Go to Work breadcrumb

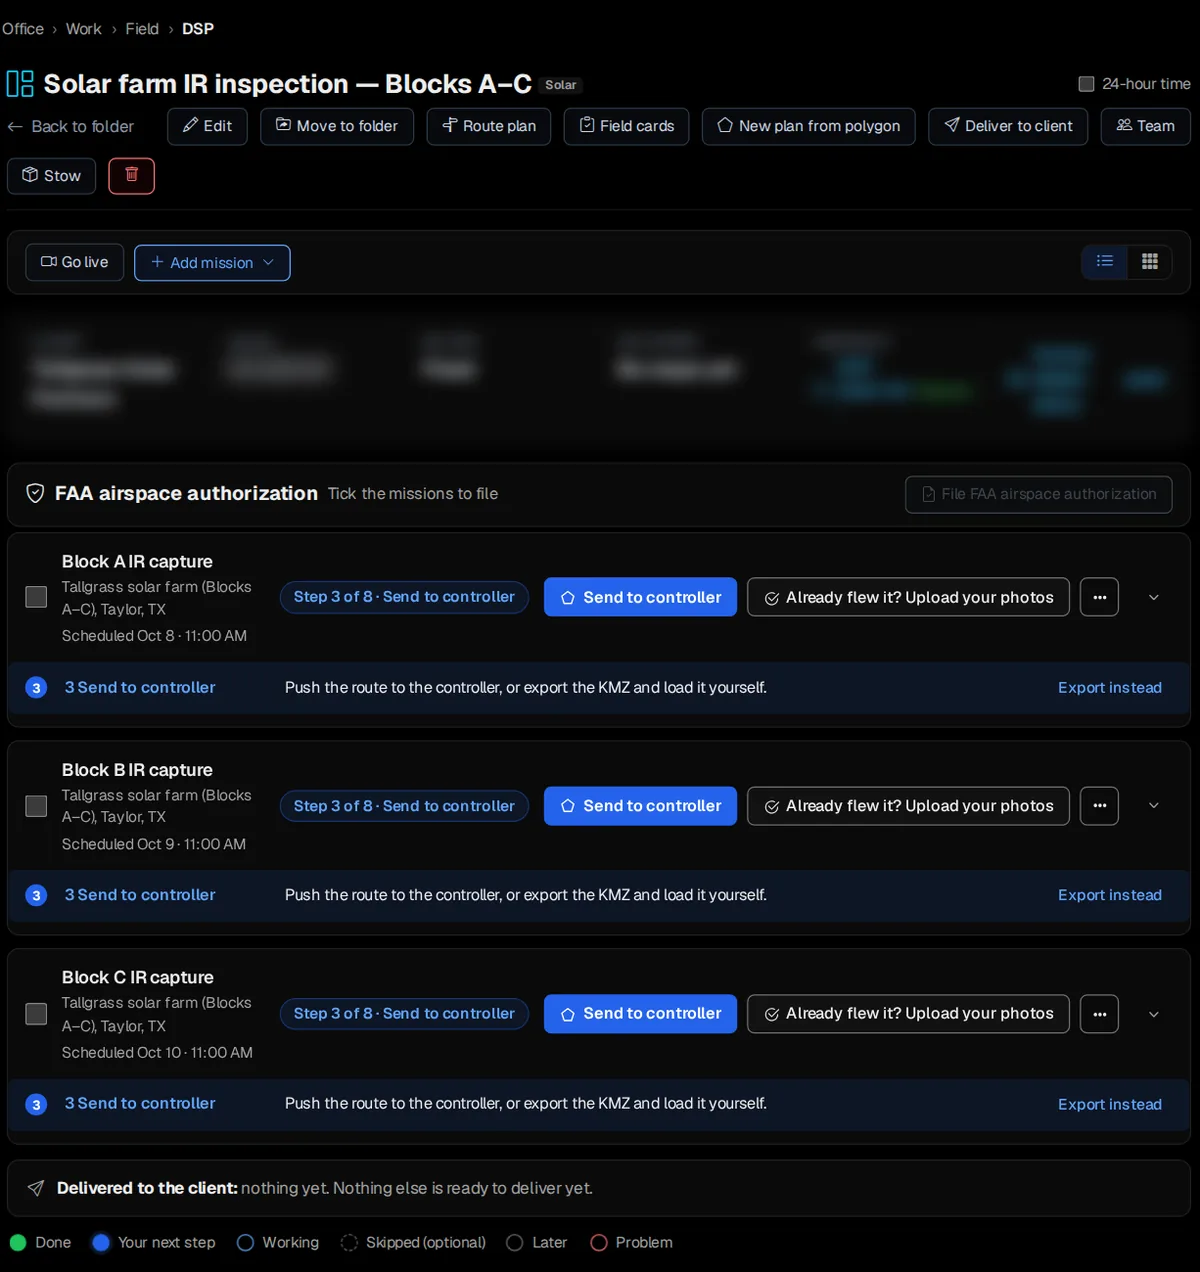(x=84, y=29)
